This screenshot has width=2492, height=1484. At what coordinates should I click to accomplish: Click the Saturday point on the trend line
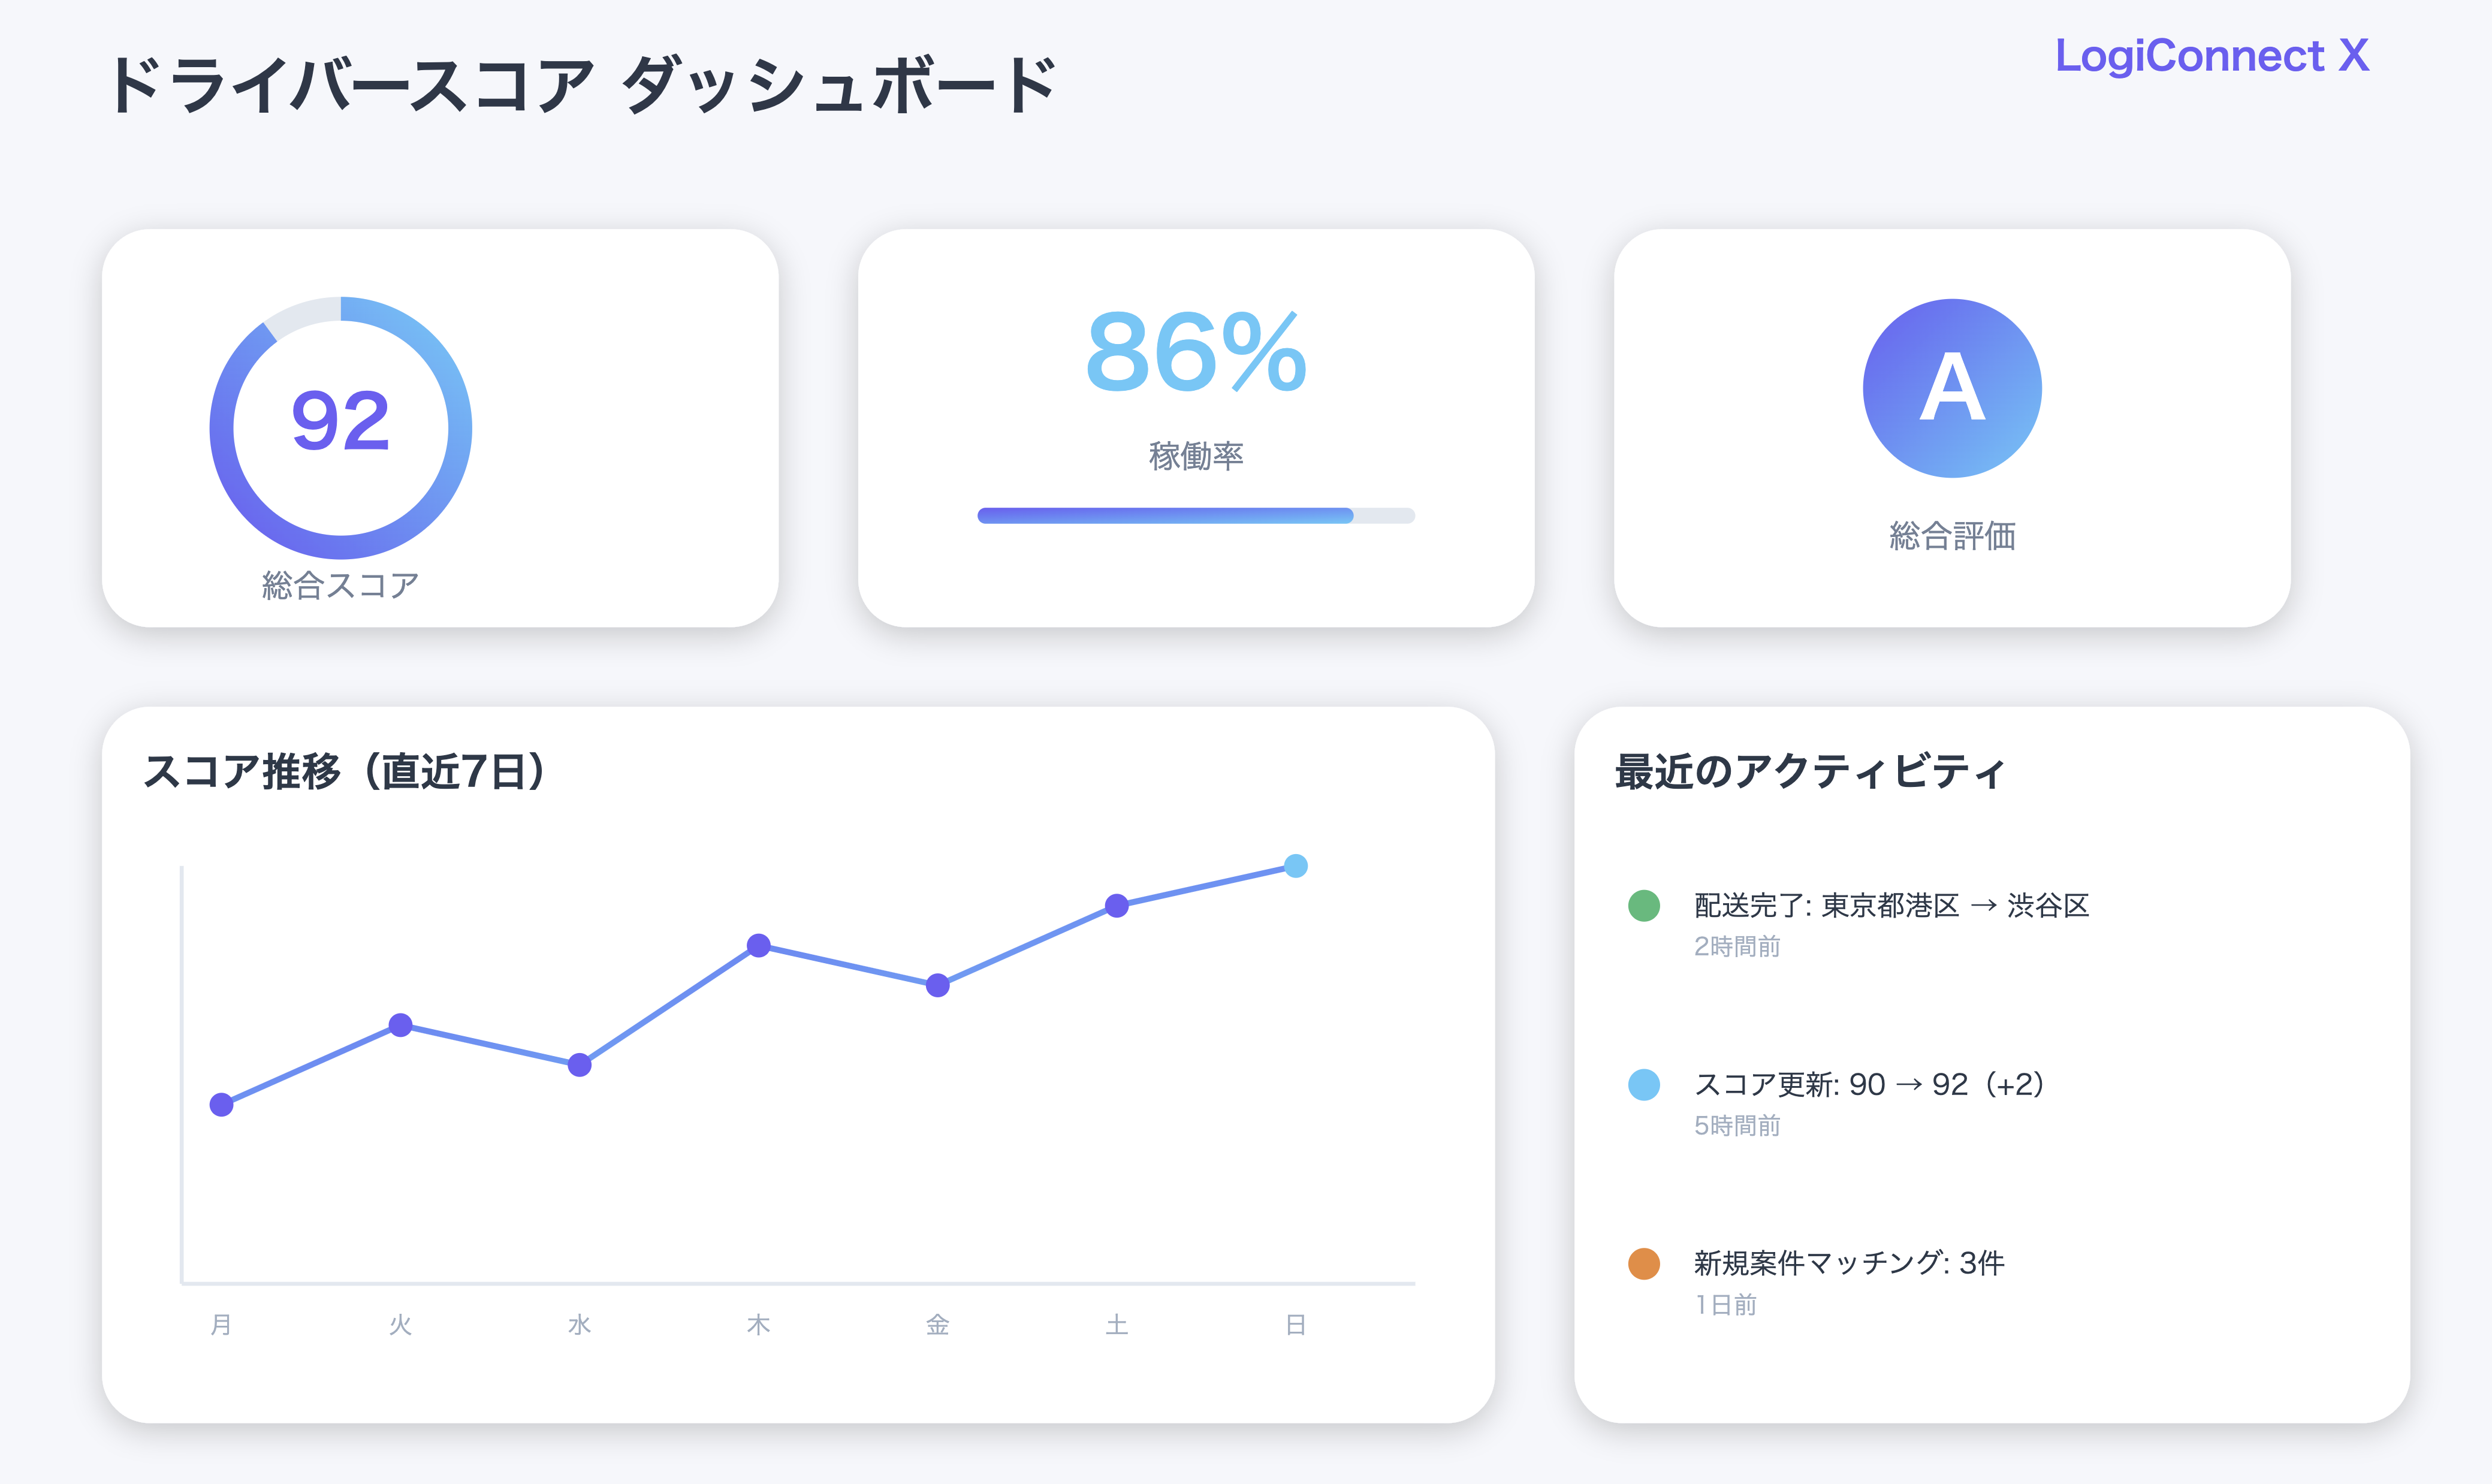[x=1117, y=905]
